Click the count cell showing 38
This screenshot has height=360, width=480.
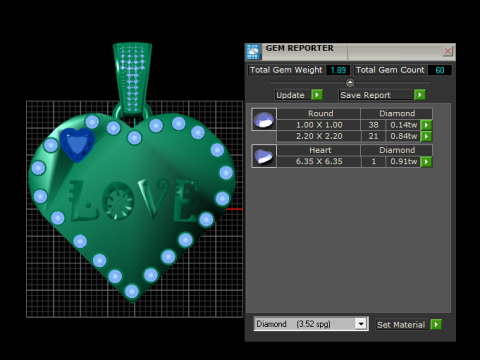point(373,125)
